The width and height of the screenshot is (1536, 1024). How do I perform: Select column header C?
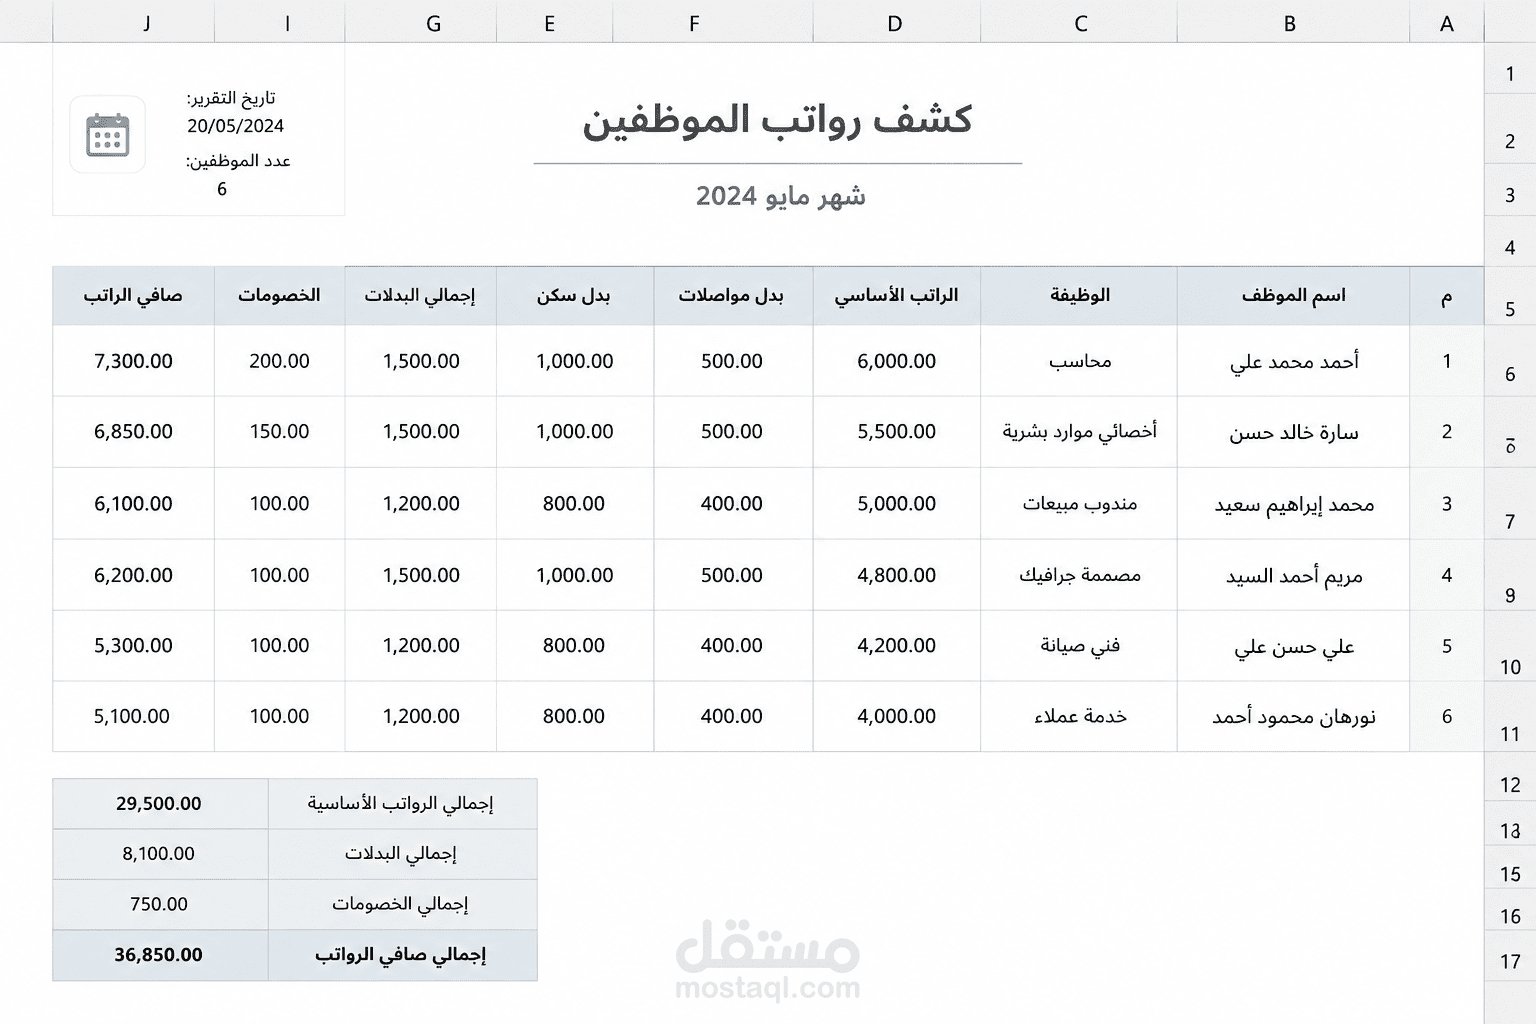(1079, 22)
